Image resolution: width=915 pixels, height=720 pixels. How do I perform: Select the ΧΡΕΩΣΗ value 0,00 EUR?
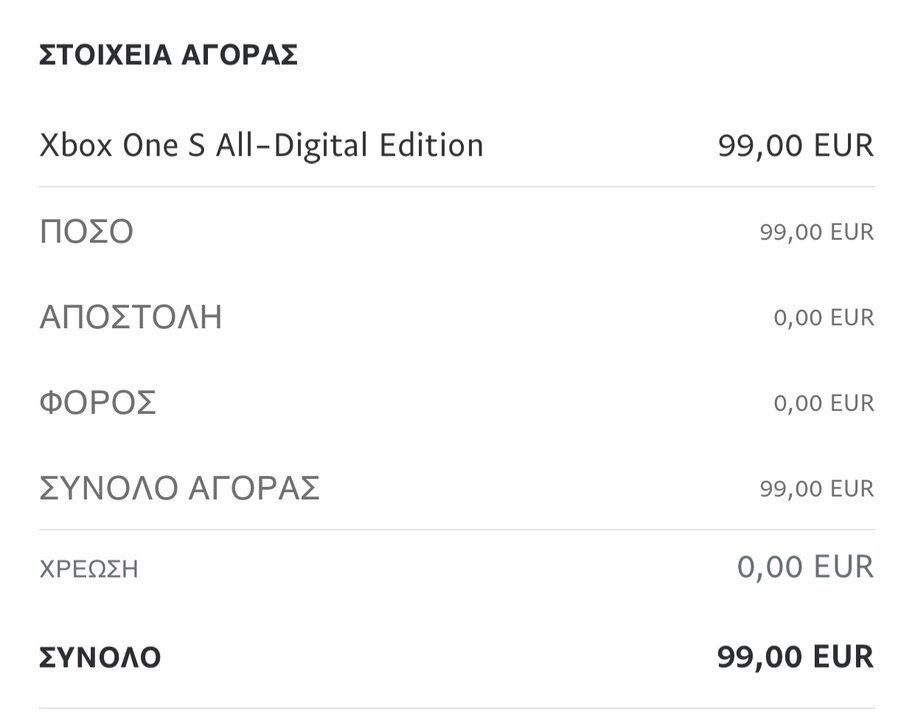pyautogui.click(x=805, y=568)
